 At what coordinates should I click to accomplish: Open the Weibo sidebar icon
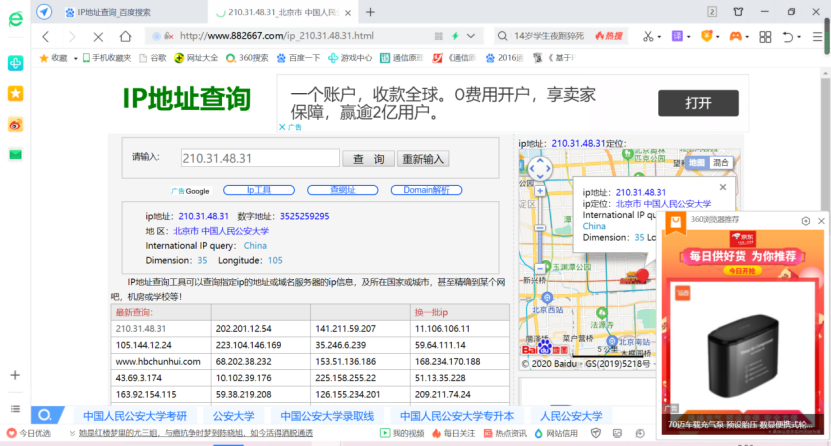15,125
